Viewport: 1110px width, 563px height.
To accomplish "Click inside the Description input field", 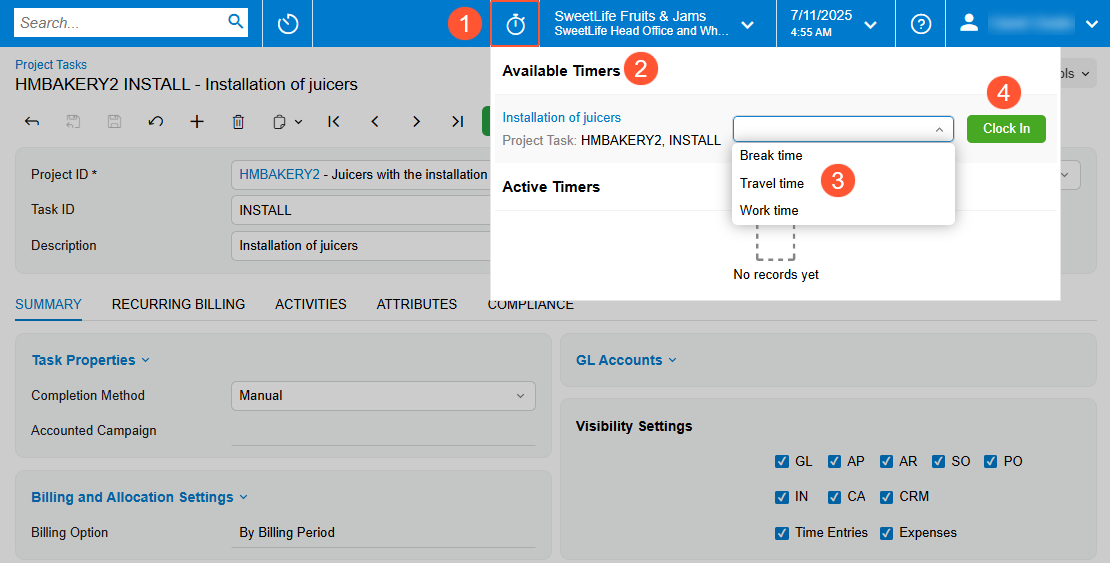I will [360, 246].
